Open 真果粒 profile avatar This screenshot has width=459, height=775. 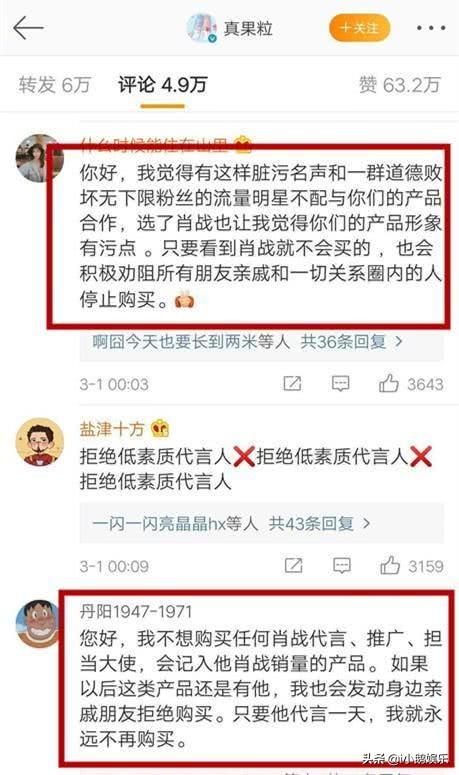pyautogui.click(x=202, y=28)
